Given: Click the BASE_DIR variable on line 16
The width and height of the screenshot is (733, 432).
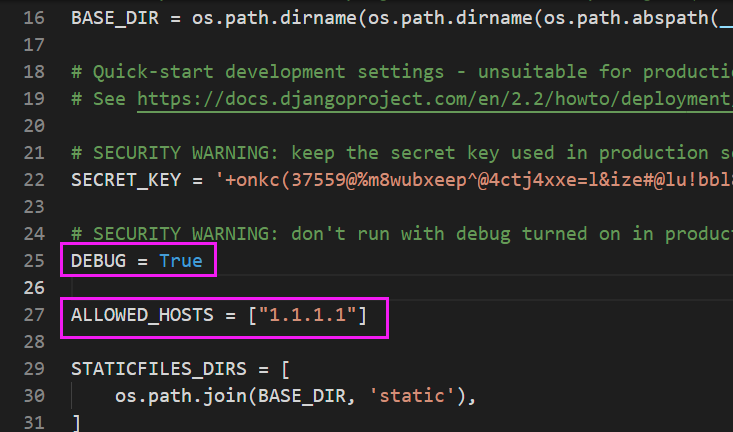Looking at the screenshot, I should pyautogui.click(x=115, y=18).
